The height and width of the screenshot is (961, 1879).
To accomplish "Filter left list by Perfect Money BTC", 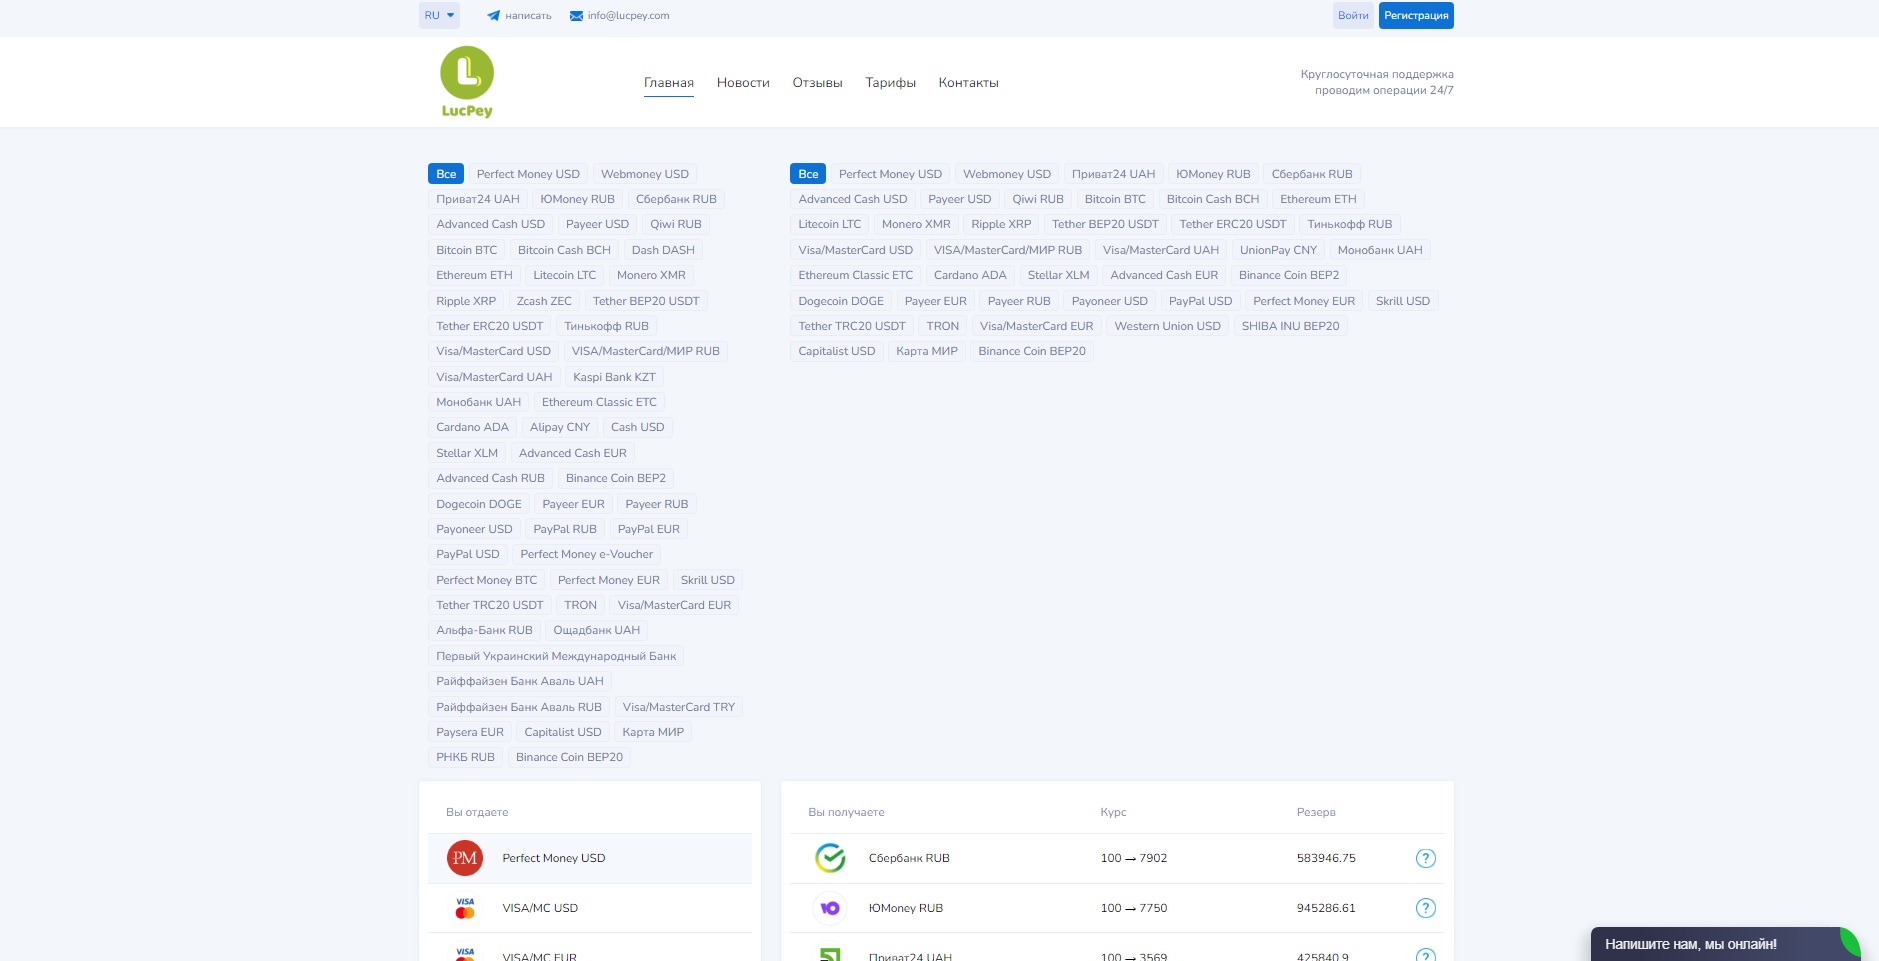I will coord(486,580).
